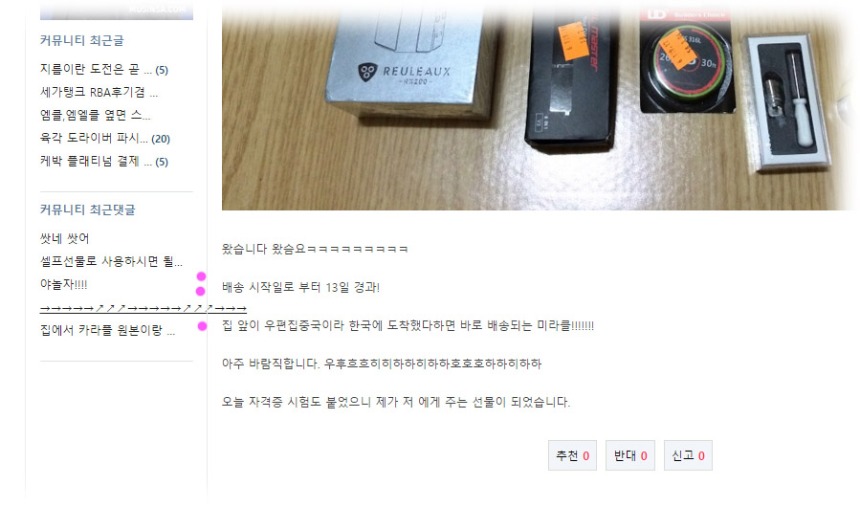Open the post 엠클,엠엘를 옆면 스
The image size is (860, 513).
point(95,115)
